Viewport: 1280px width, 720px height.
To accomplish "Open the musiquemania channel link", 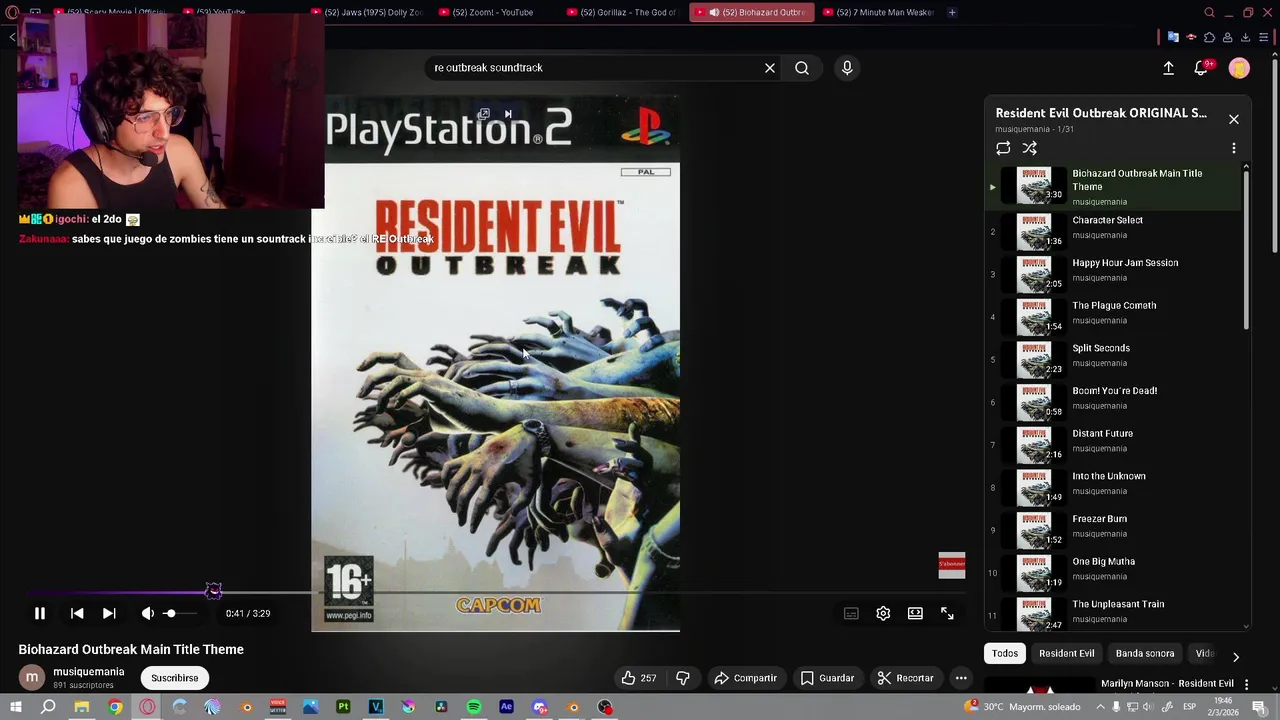I will tap(89, 672).
